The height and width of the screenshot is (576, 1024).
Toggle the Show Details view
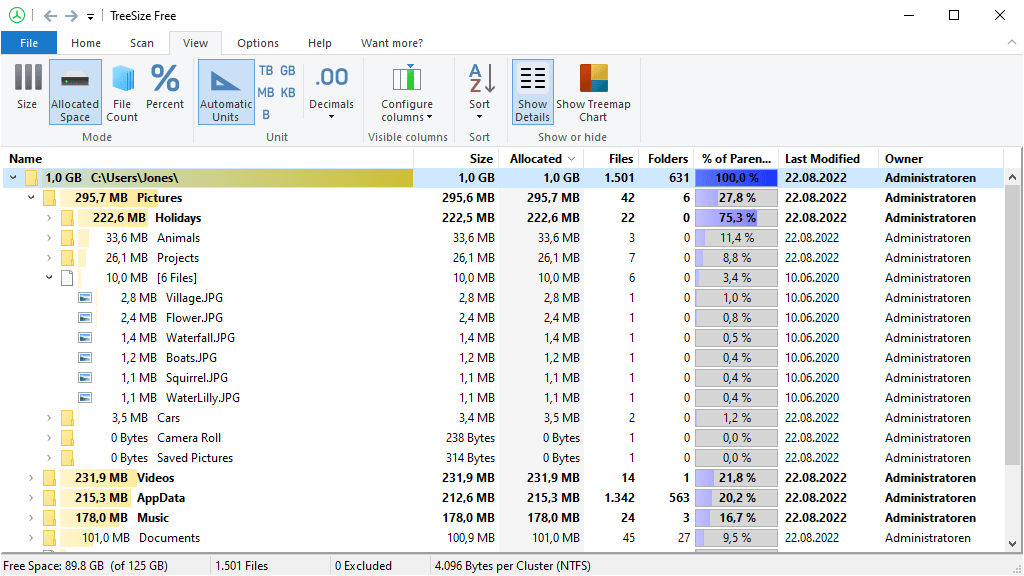pyautogui.click(x=532, y=91)
